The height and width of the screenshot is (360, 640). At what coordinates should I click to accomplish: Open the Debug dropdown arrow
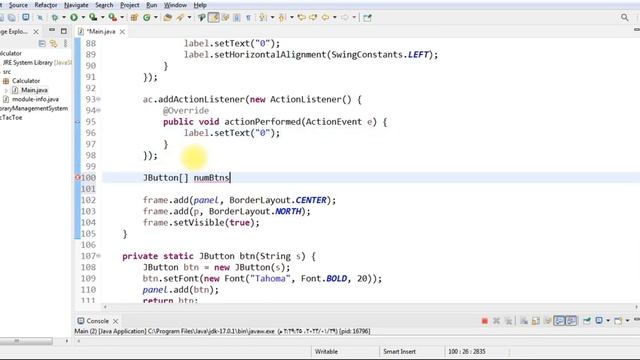[64, 18]
